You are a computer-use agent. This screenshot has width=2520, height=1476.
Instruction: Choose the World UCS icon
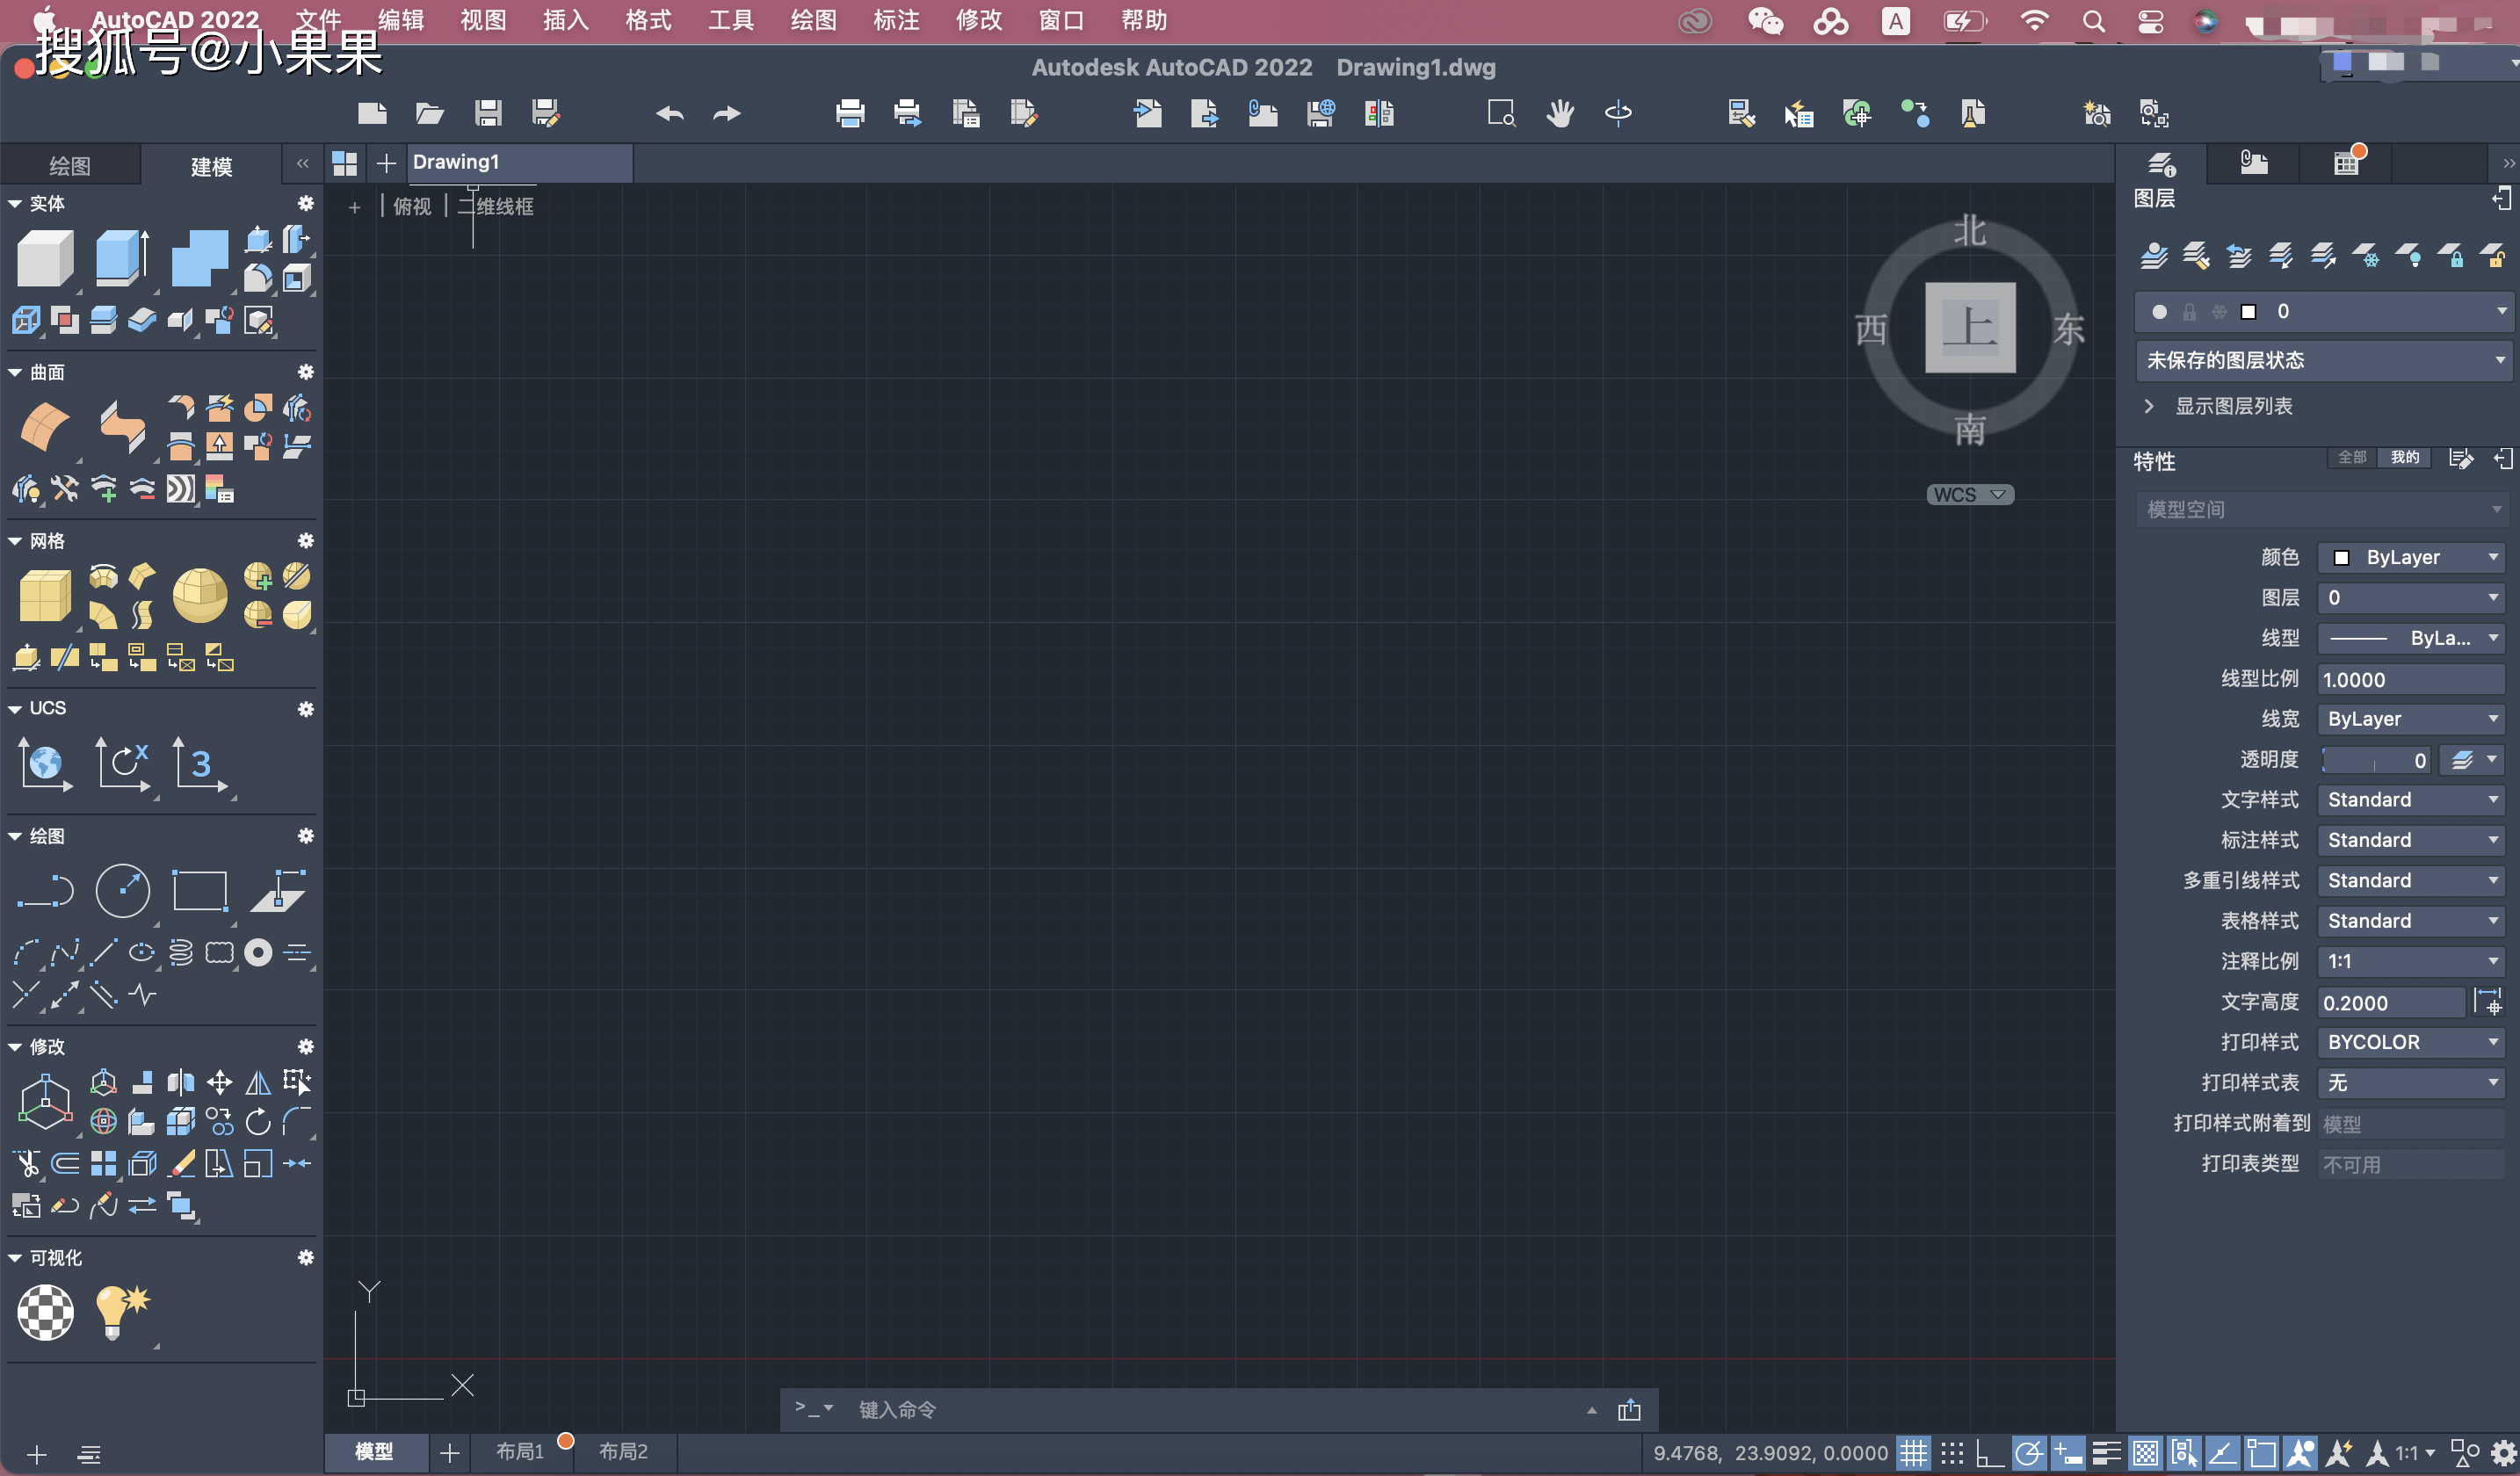pos(45,765)
